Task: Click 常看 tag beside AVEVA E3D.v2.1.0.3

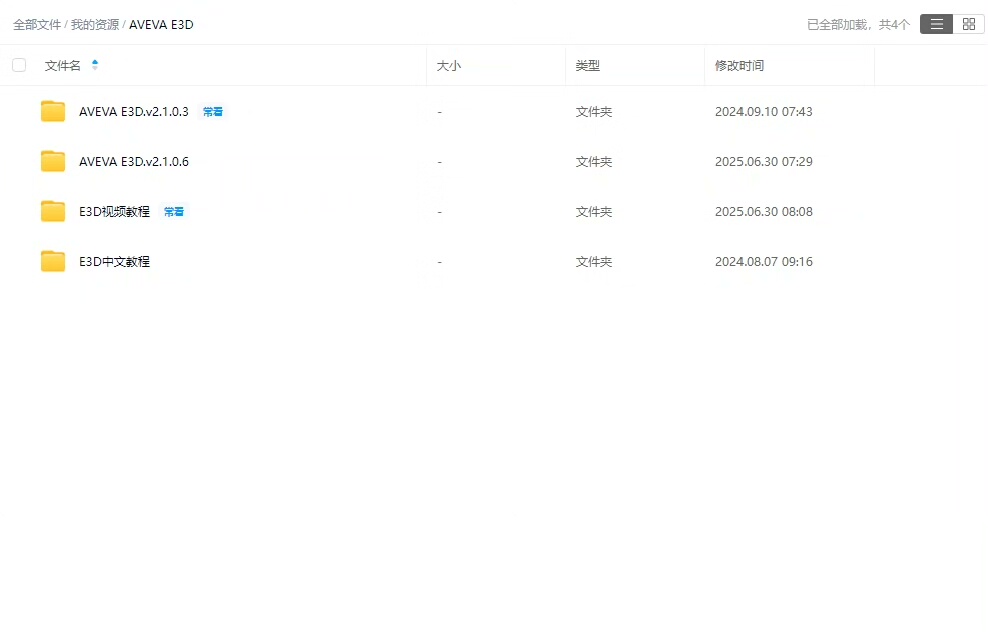Action: (x=212, y=112)
